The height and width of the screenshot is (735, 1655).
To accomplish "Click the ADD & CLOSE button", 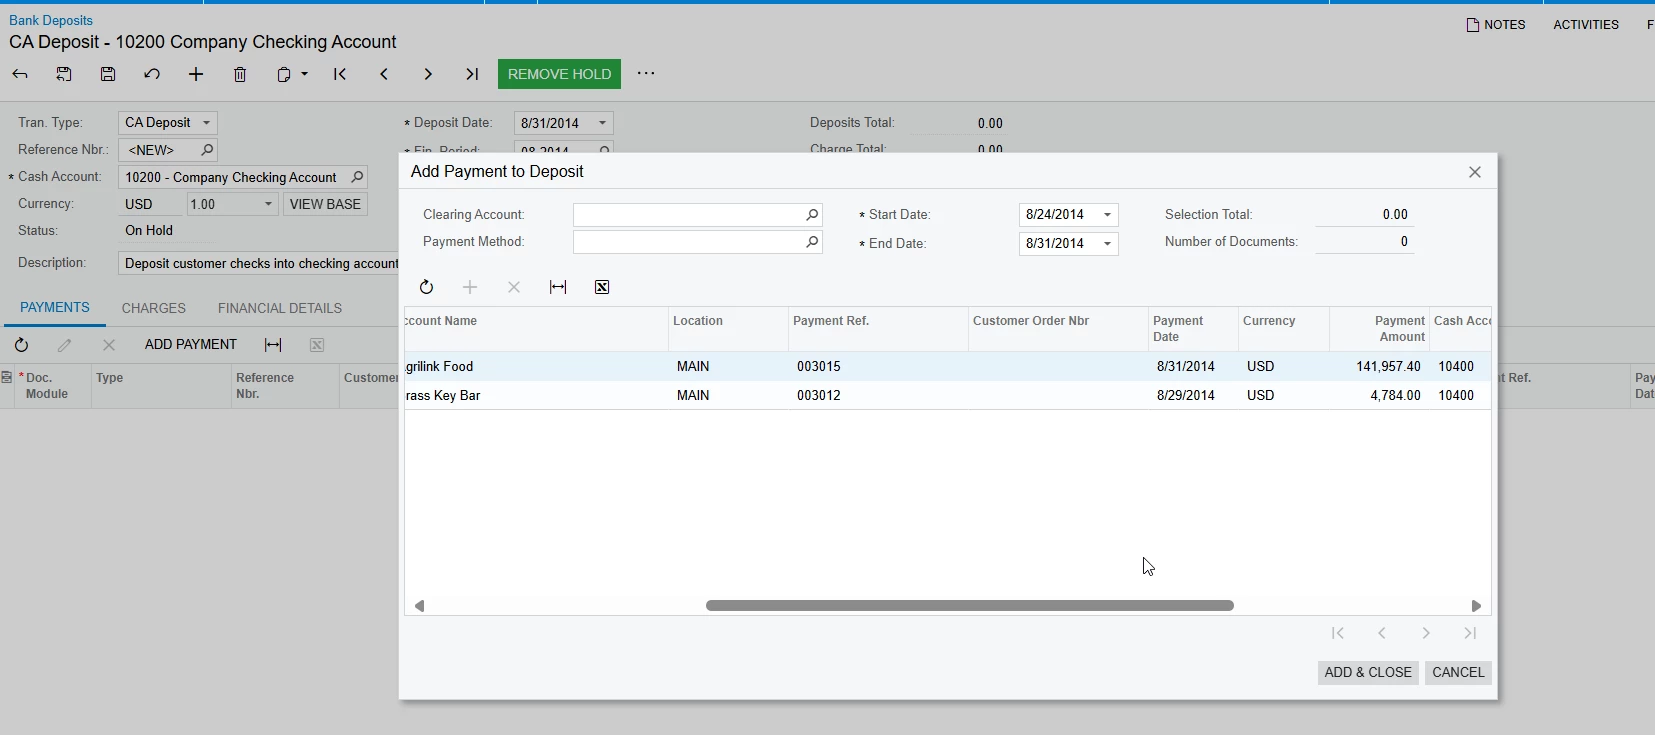I will [x=1368, y=673].
